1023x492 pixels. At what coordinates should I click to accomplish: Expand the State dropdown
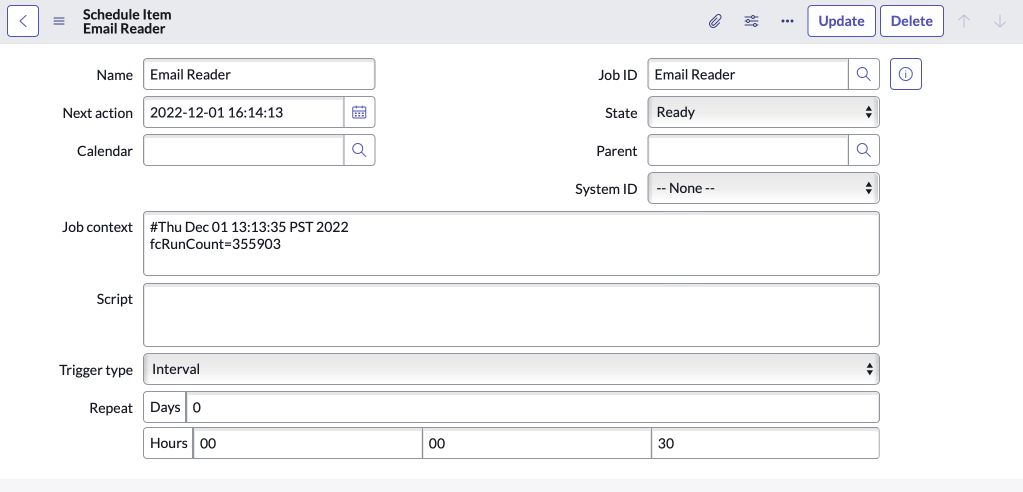763,113
